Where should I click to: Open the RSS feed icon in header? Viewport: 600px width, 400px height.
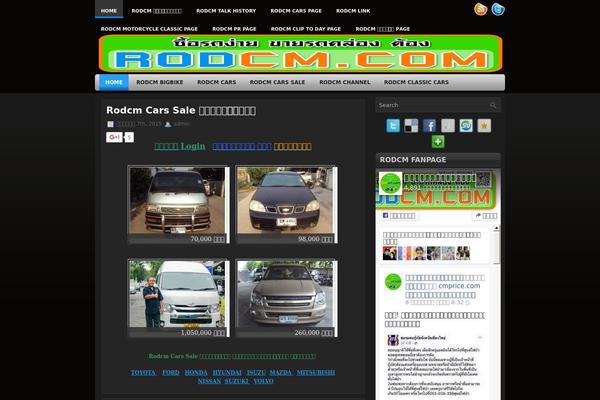click(x=481, y=9)
